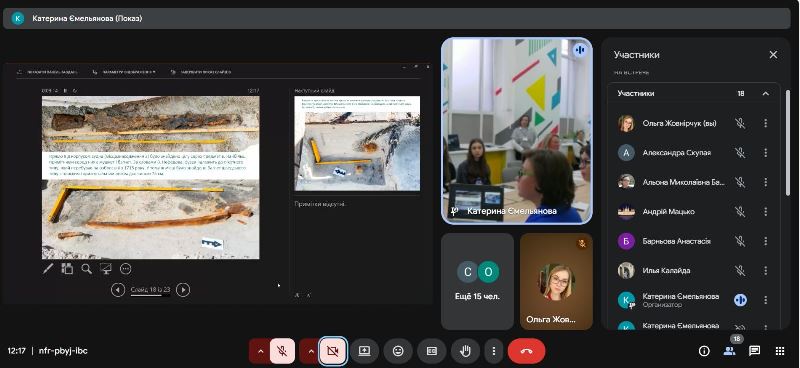Viewport: 800px width, 368px height.
Task: Close the Участники side panel
Action: 773,55
